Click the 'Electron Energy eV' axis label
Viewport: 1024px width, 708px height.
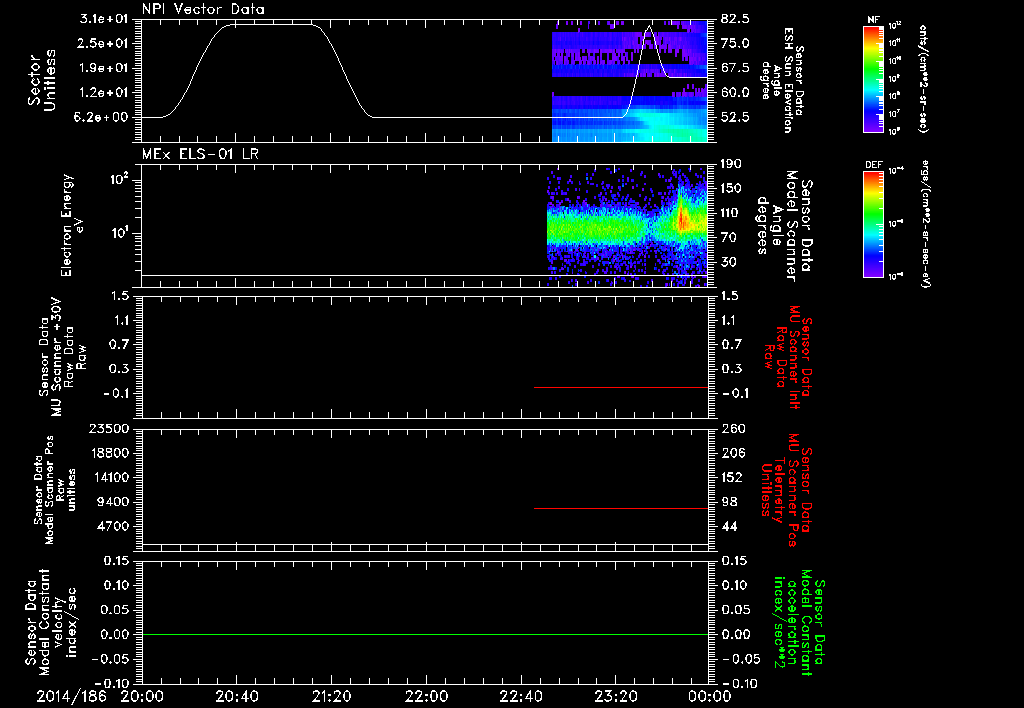(72, 225)
